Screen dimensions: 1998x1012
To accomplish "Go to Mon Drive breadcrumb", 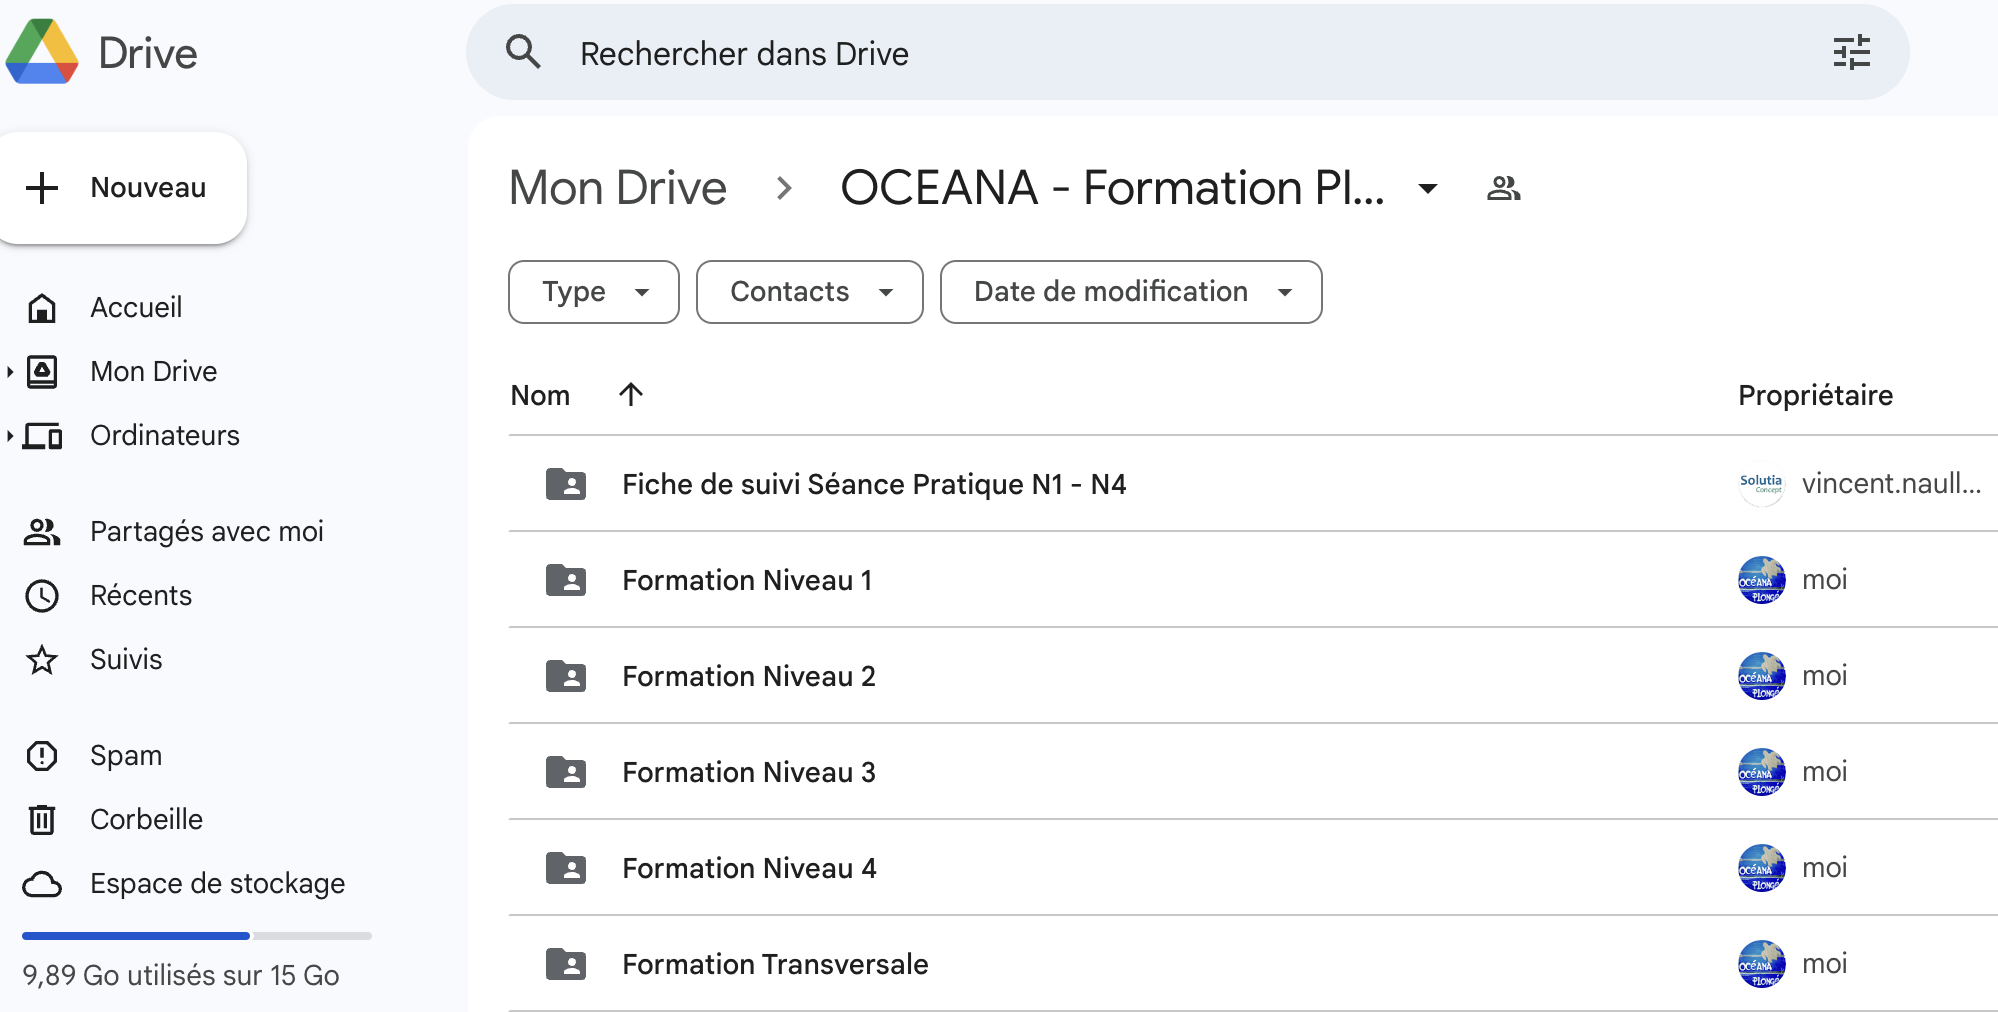I will (x=618, y=188).
